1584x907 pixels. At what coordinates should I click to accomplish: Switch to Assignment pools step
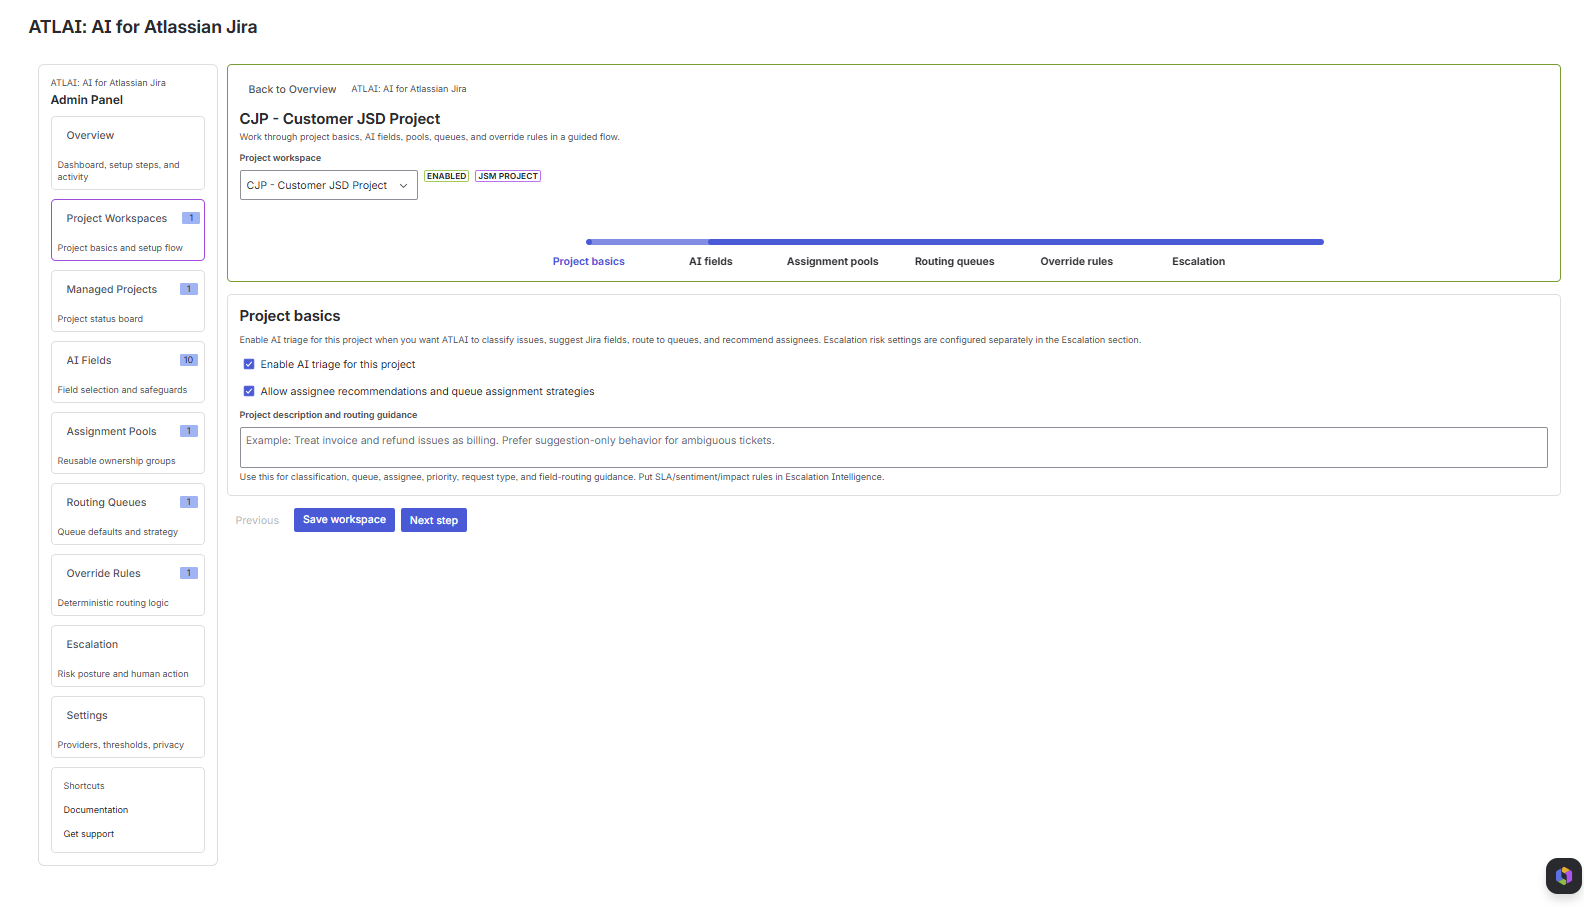pyautogui.click(x=832, y=261)
